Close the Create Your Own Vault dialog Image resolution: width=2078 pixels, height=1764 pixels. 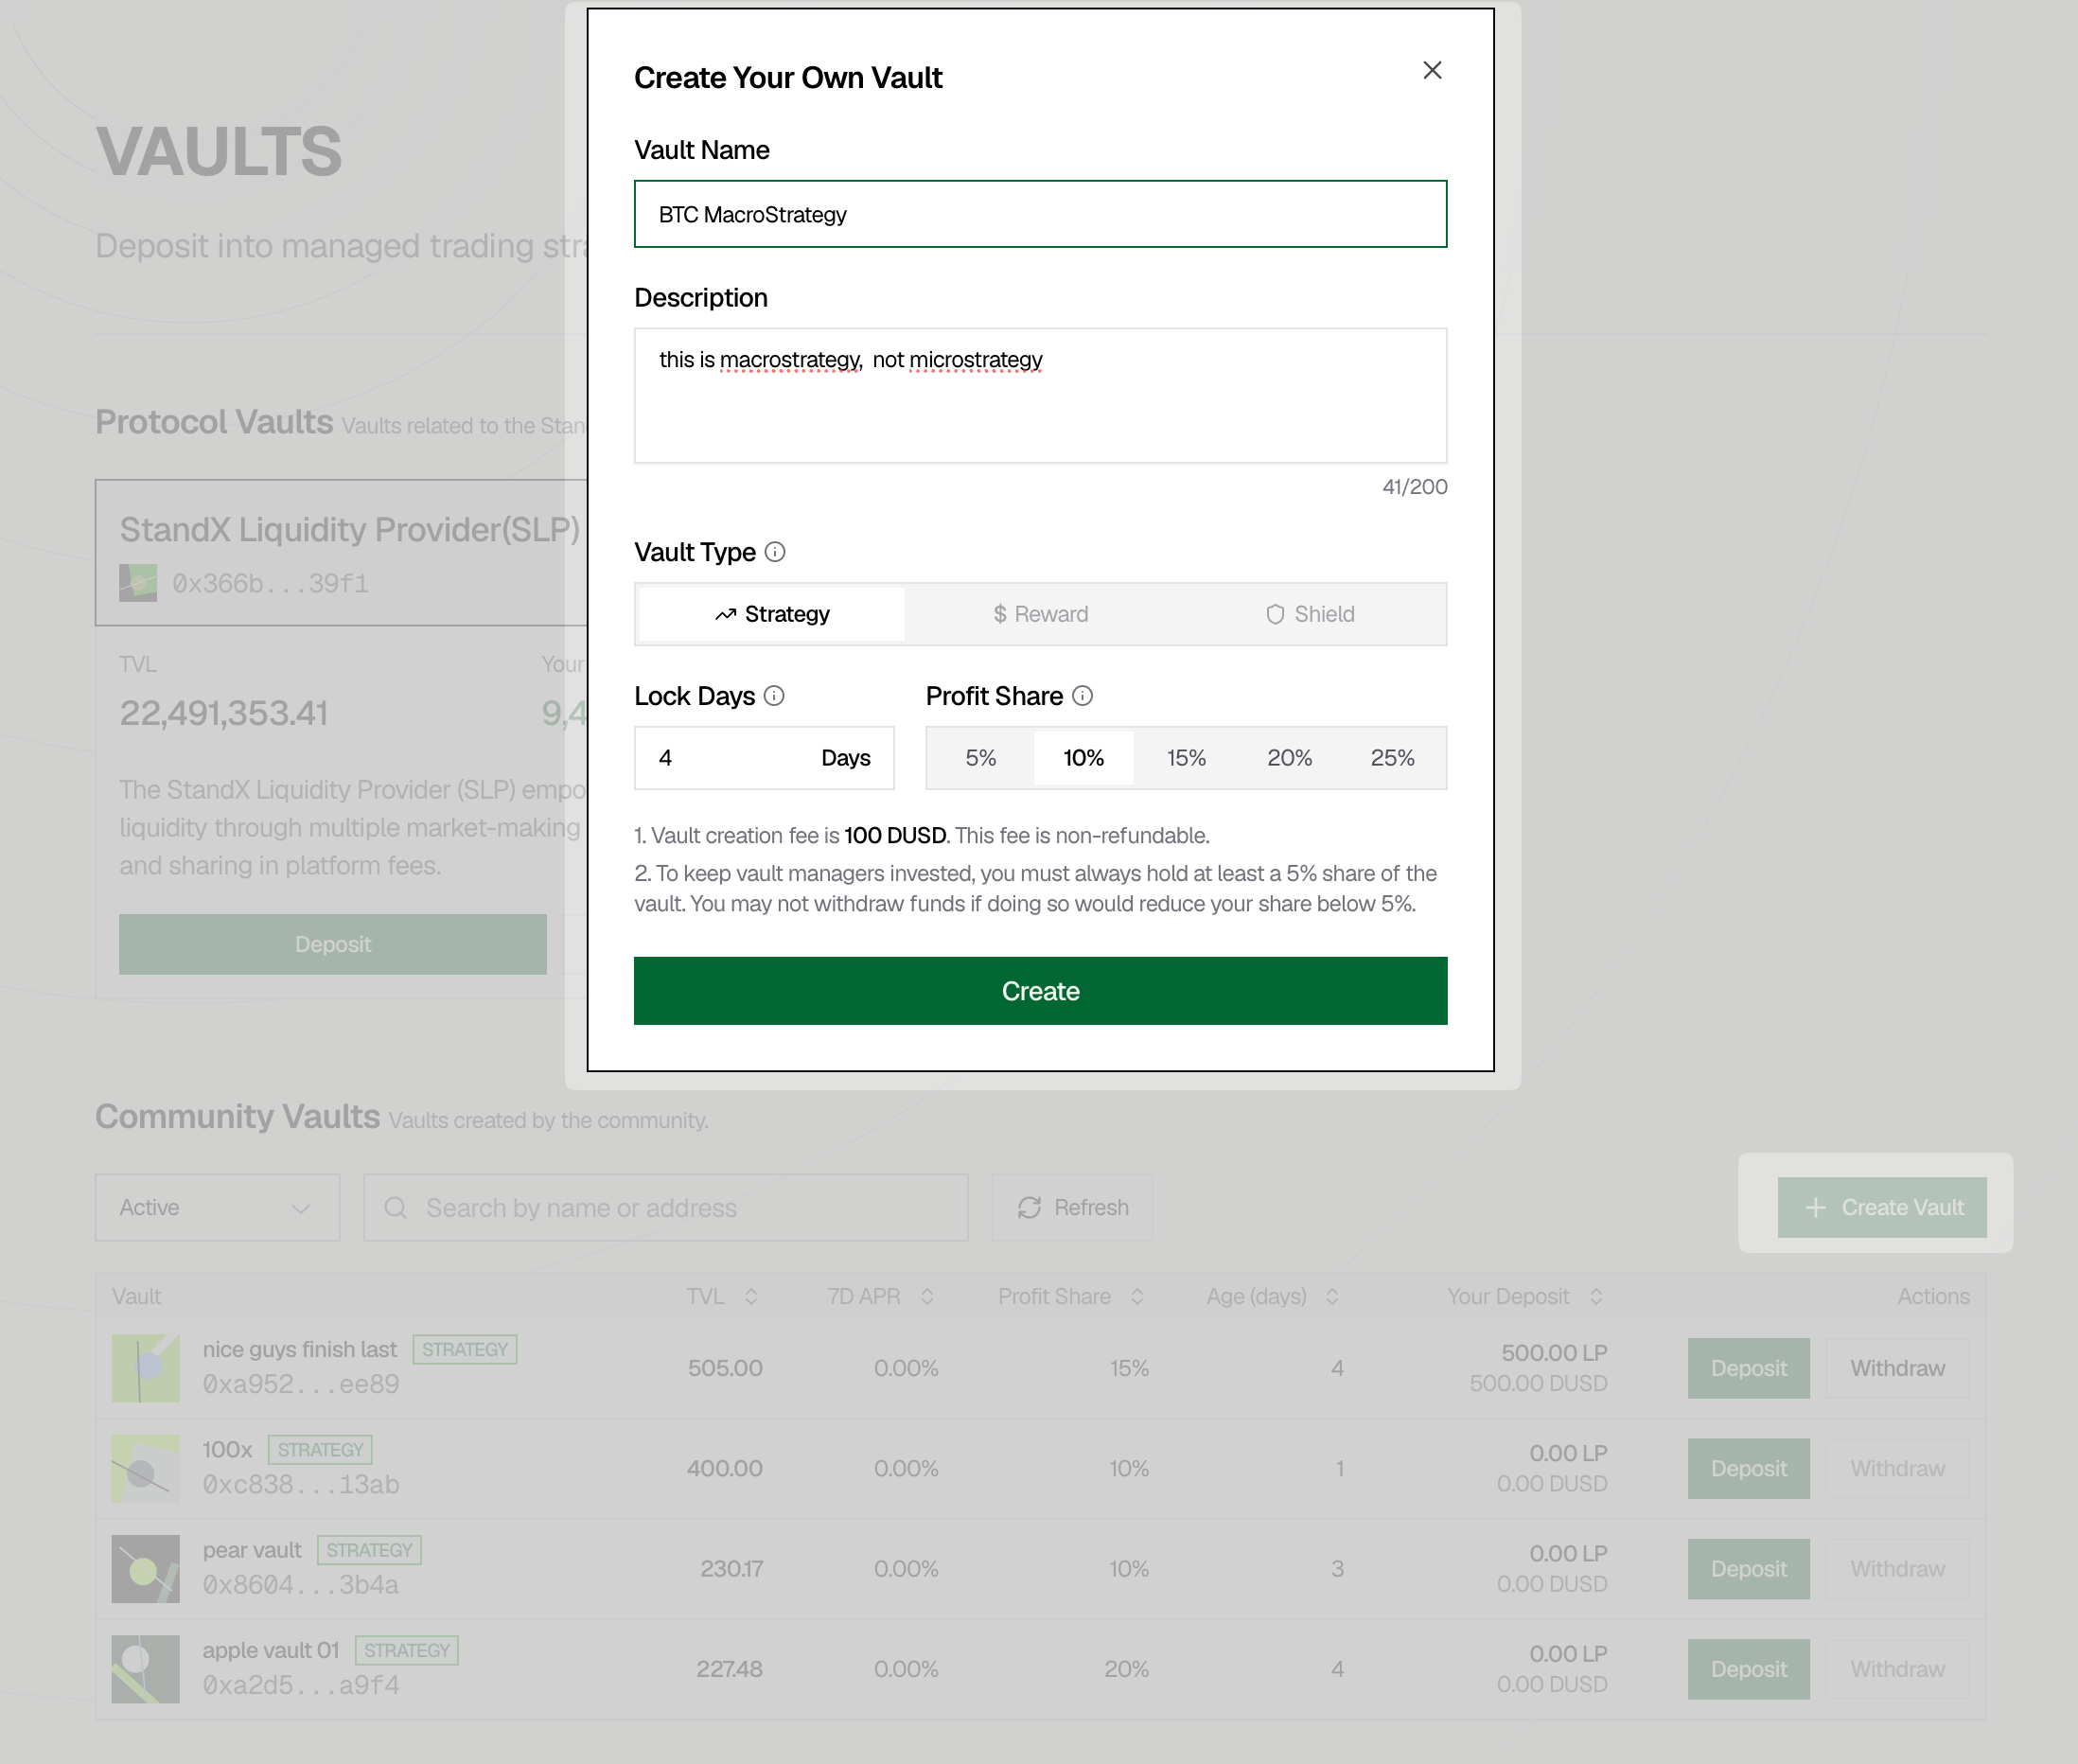tap(1432, 70)
